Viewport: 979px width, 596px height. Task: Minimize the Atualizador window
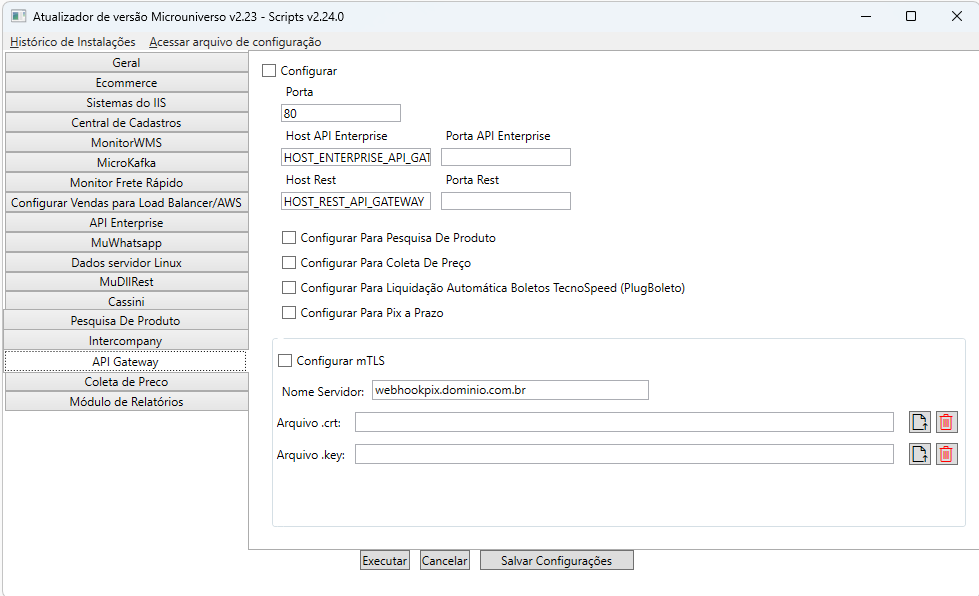coord(866,16)
